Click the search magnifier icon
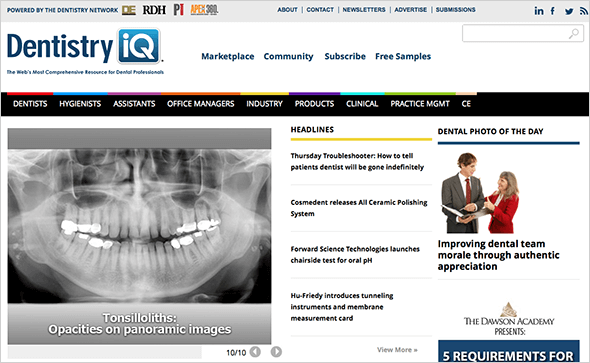This screenshot has height=363, width=590. click(574, 34)
